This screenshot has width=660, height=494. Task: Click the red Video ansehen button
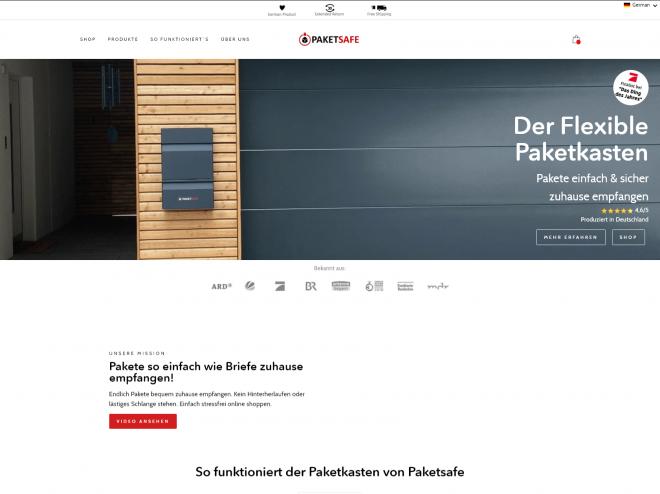pos(143,421)
